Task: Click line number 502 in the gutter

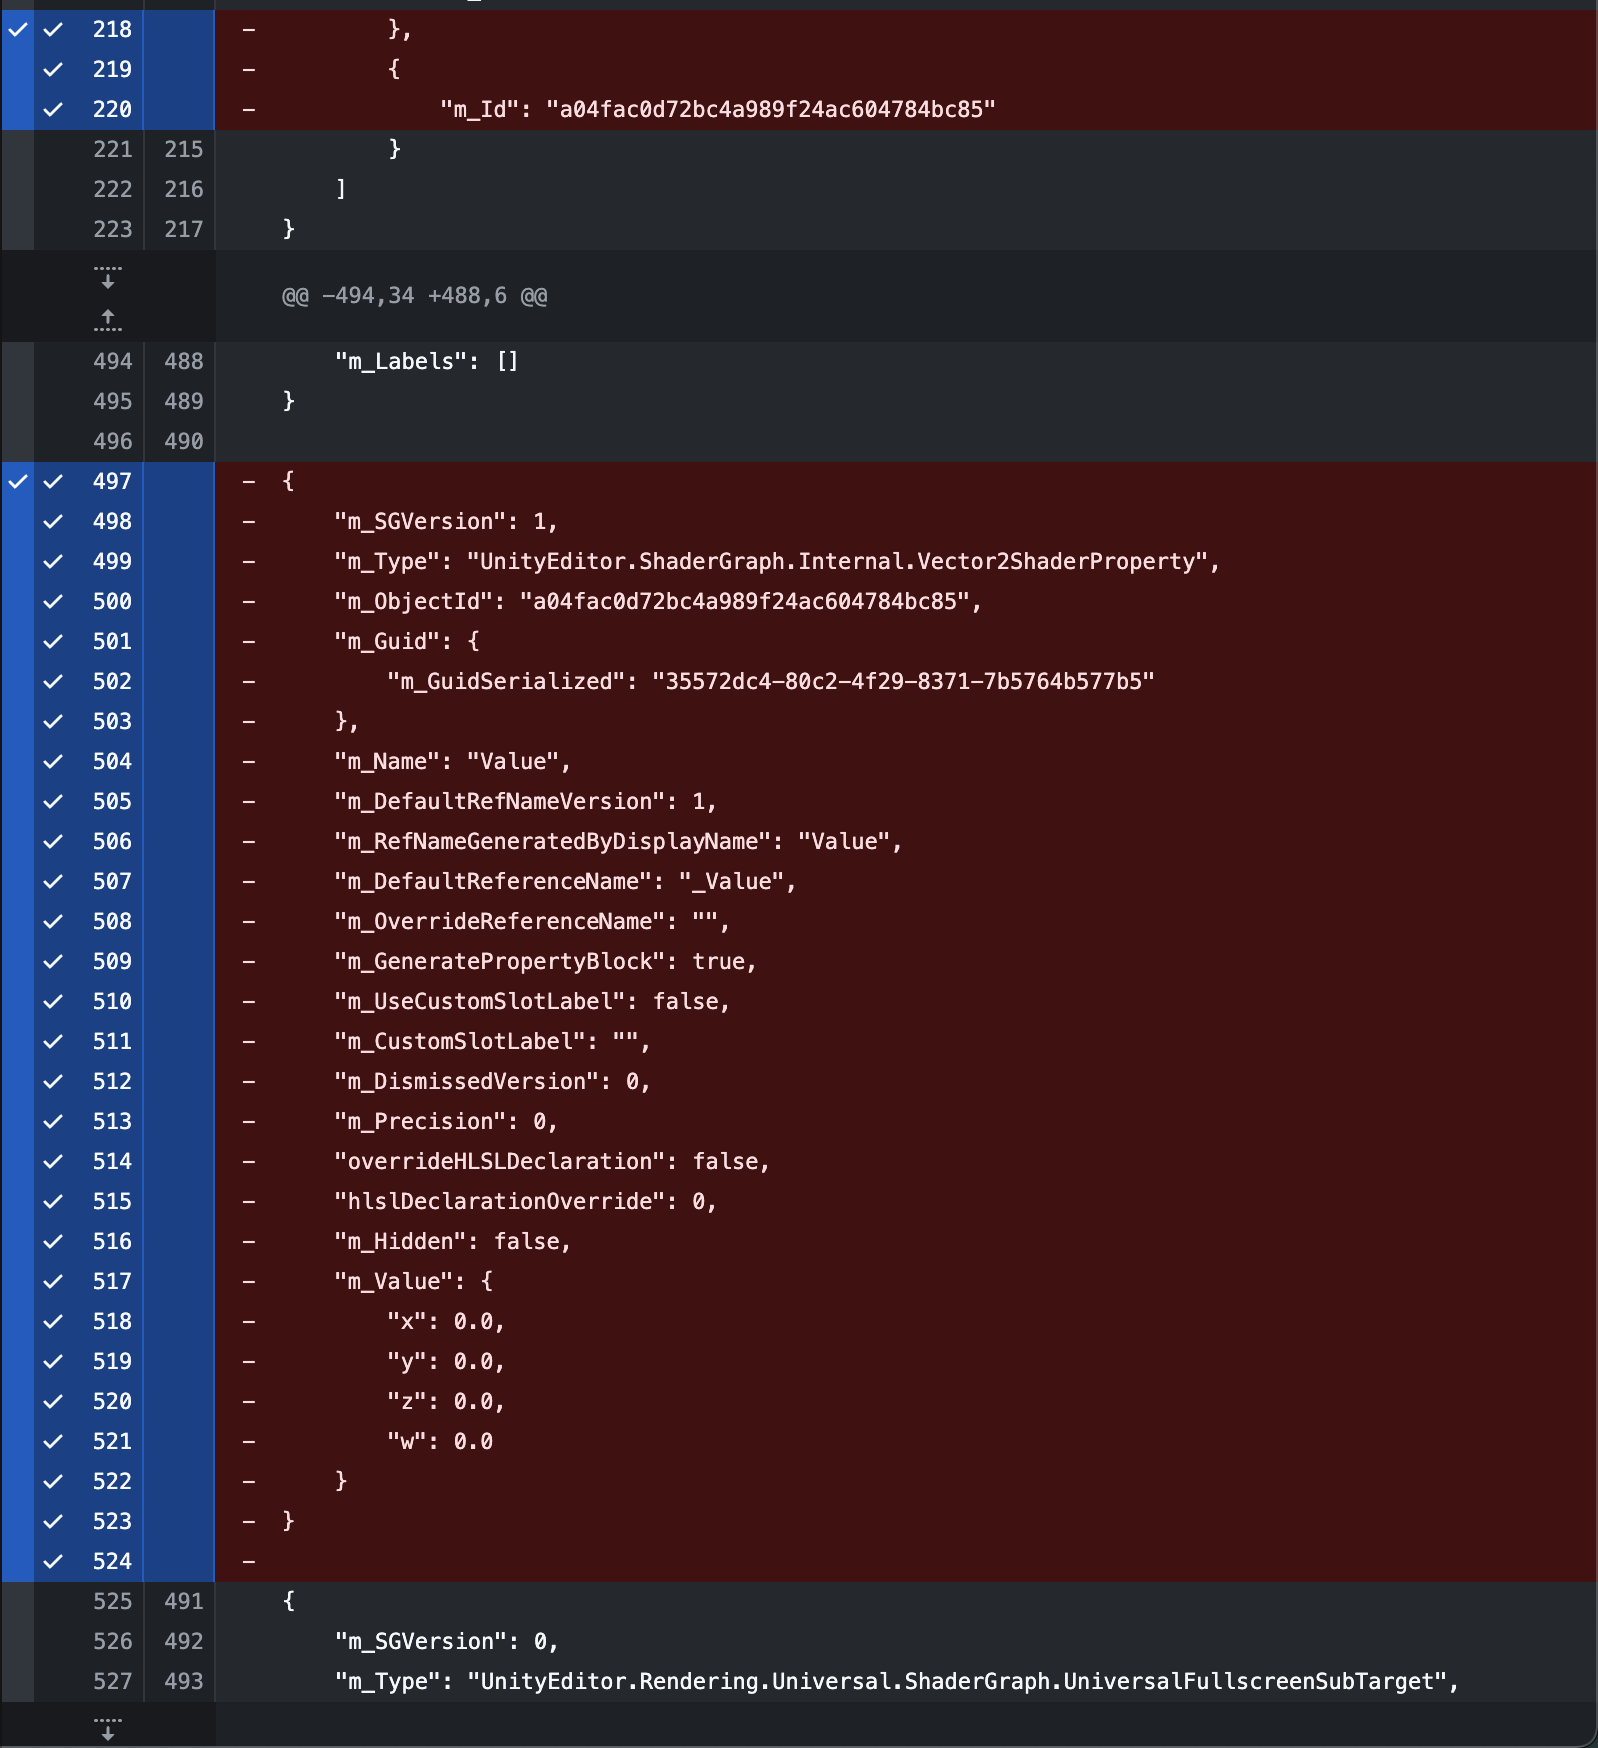Action: tap(112, 681)
